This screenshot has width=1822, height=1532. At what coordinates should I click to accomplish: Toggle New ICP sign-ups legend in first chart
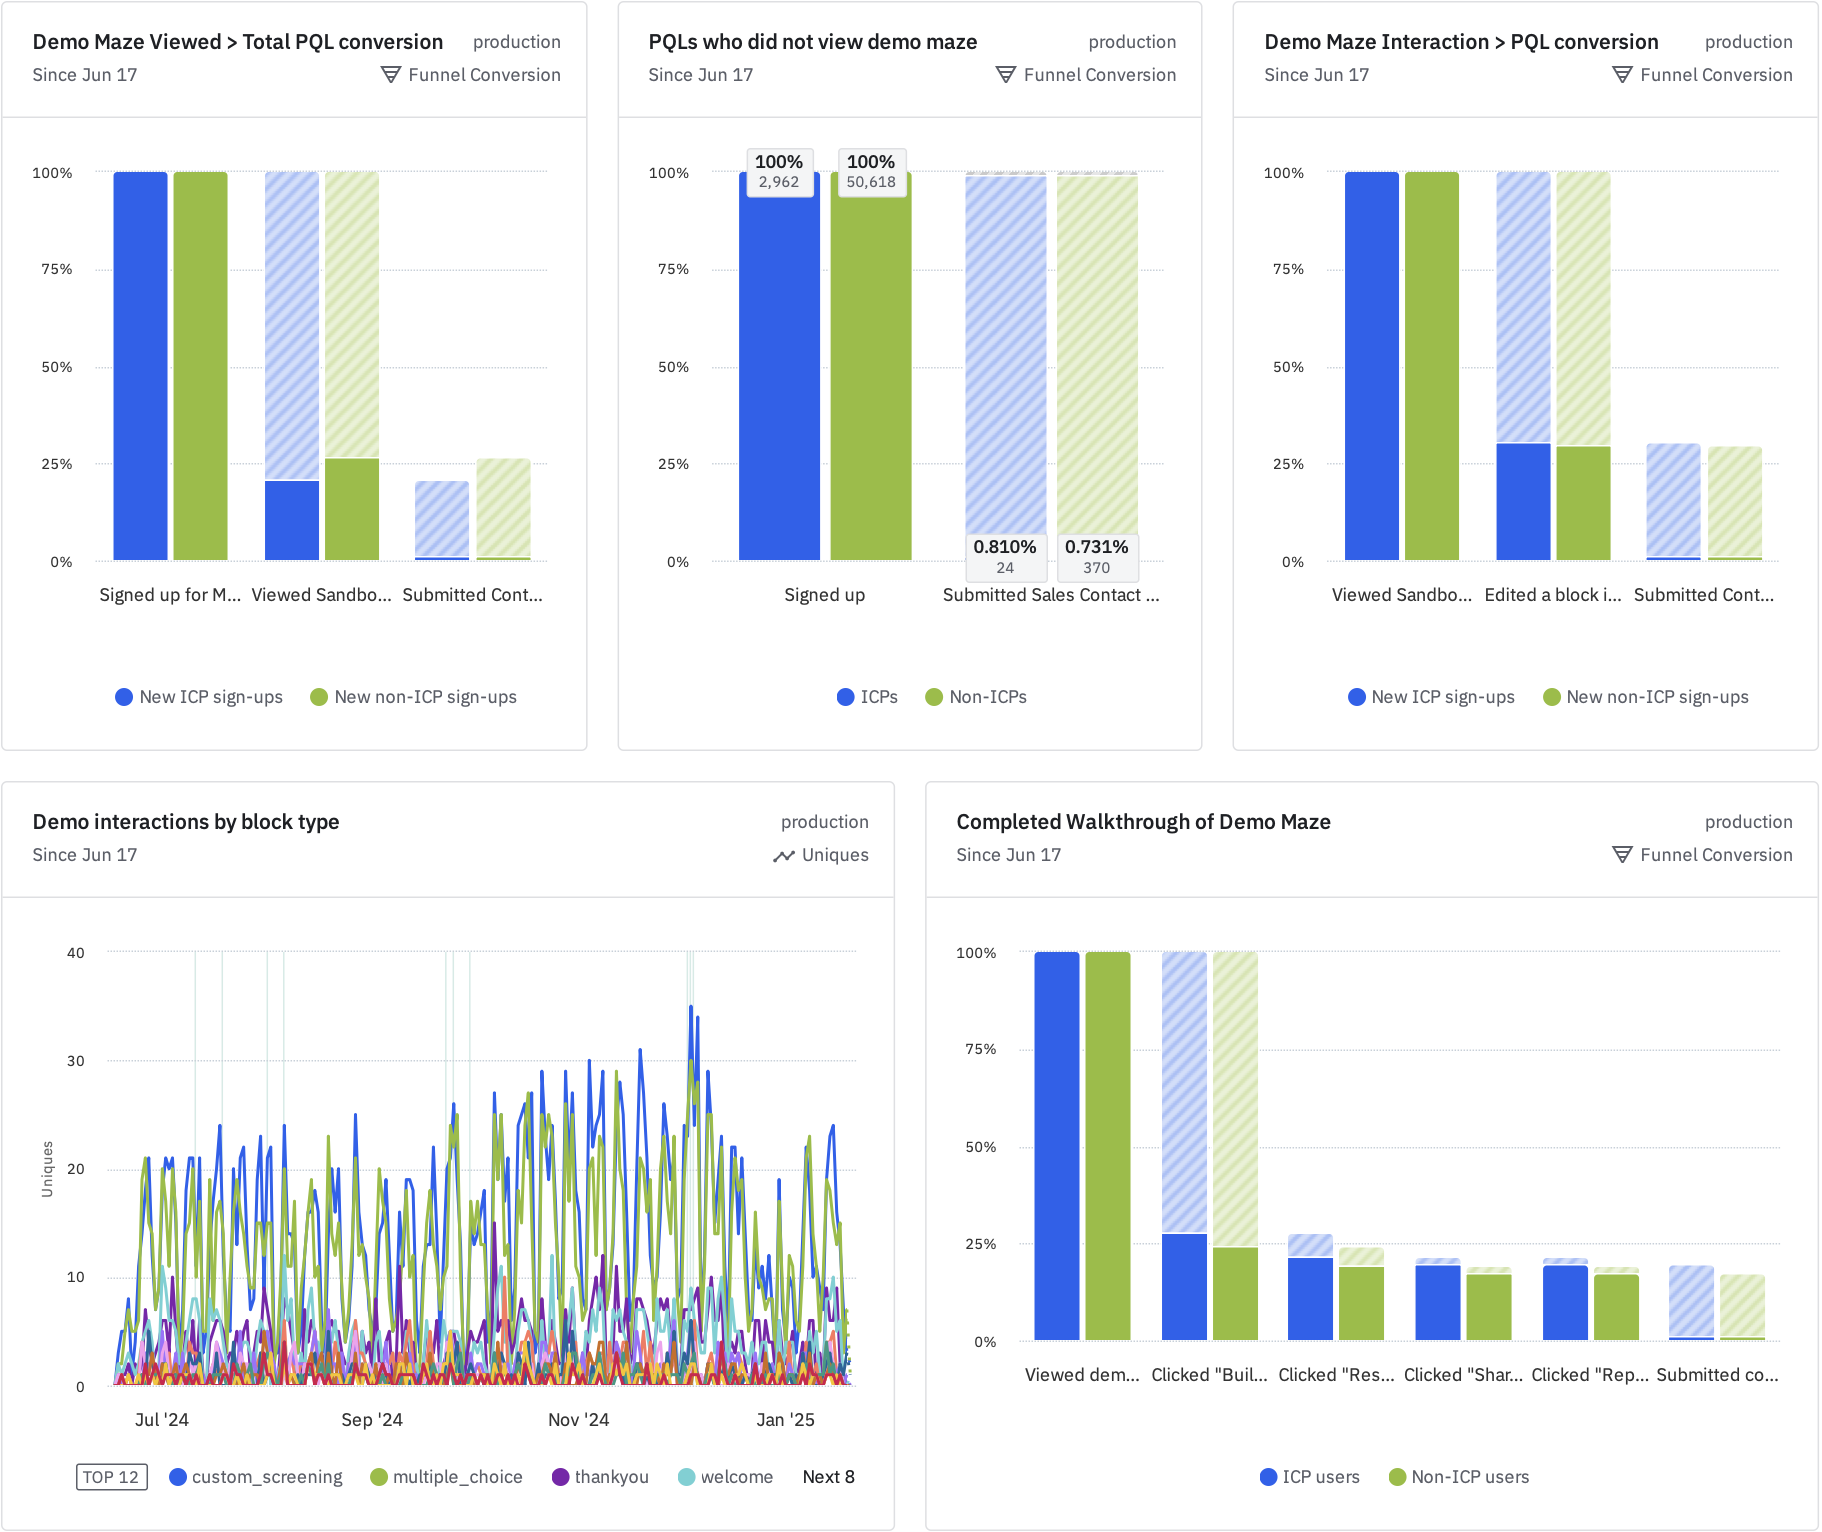199,697
